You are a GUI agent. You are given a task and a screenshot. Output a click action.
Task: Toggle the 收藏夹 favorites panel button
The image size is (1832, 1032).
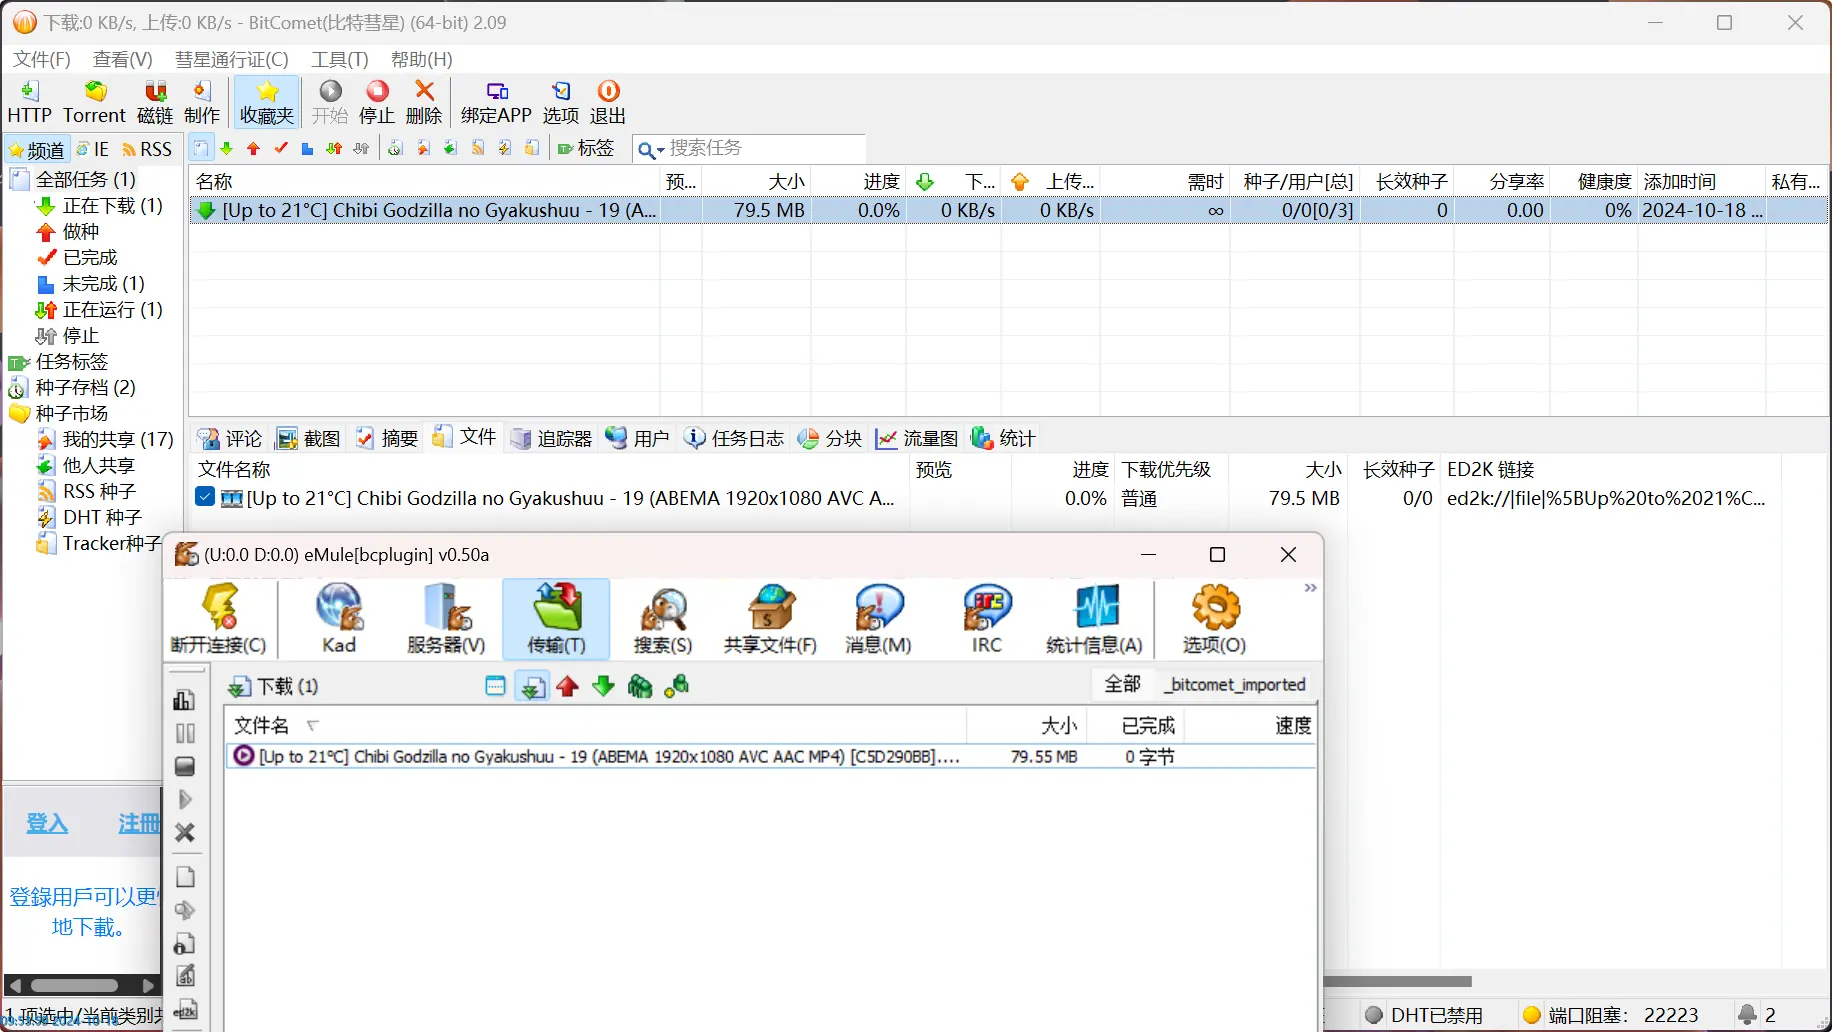pos(267,102)
